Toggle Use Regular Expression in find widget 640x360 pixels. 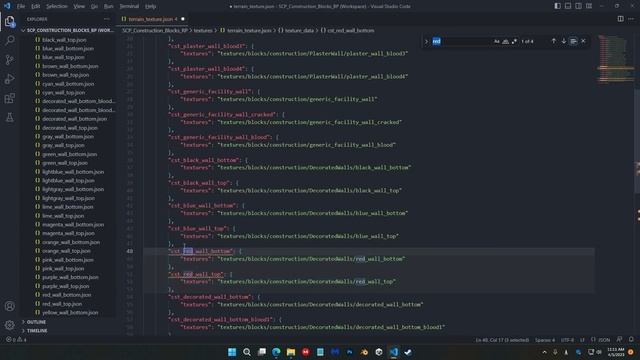click(x=514, y=41)
